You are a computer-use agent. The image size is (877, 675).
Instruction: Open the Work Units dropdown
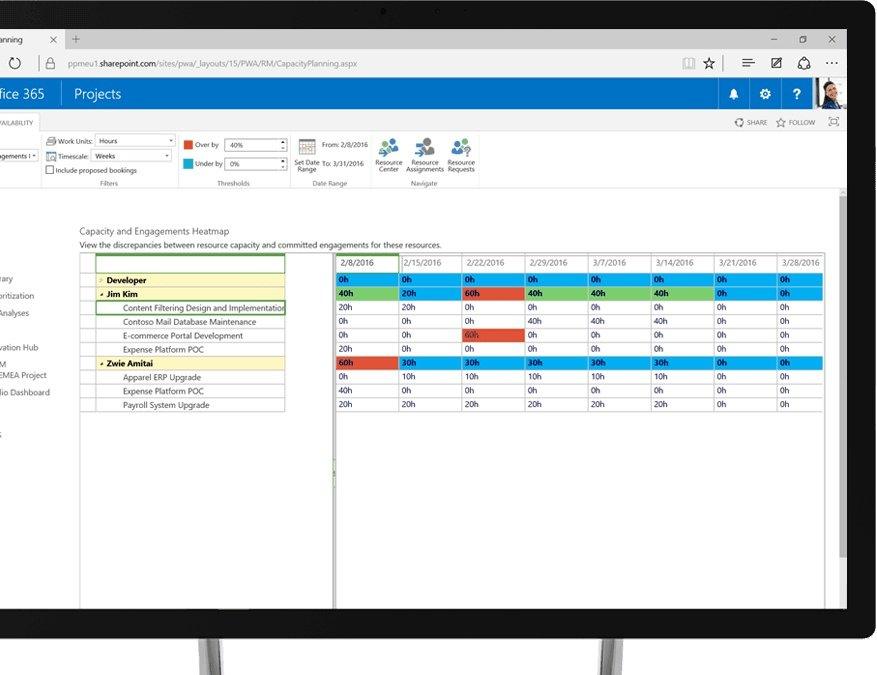[x=170, y=140]
